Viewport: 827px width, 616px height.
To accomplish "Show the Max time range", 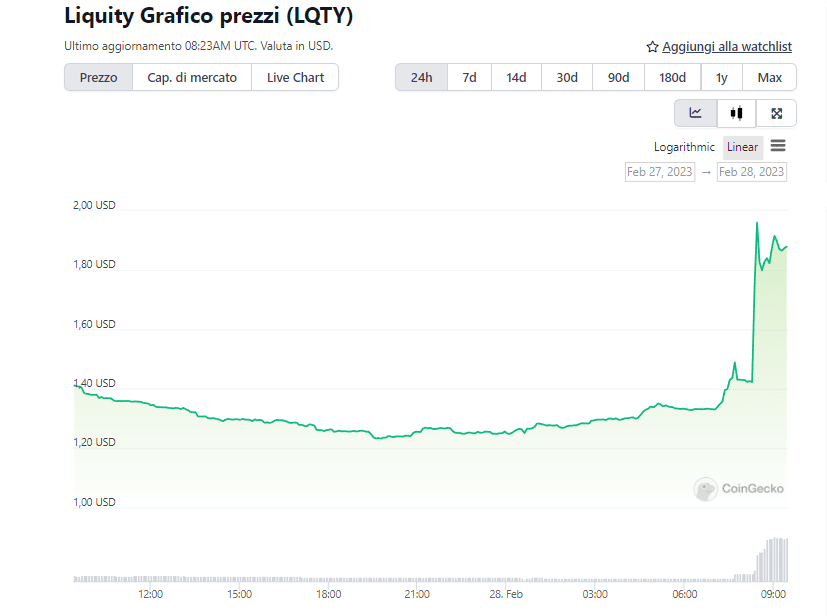I will click(770, 78).
